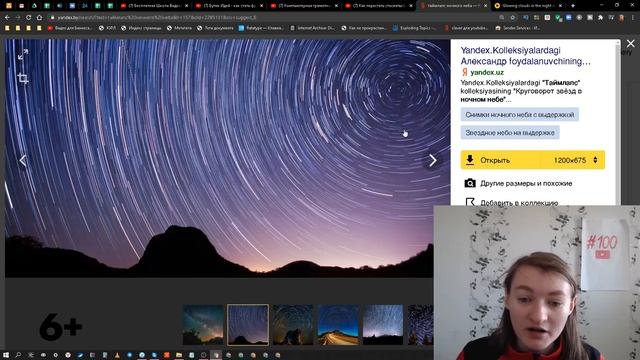
Task: Open a new browser tab
Action: [573, 6]
